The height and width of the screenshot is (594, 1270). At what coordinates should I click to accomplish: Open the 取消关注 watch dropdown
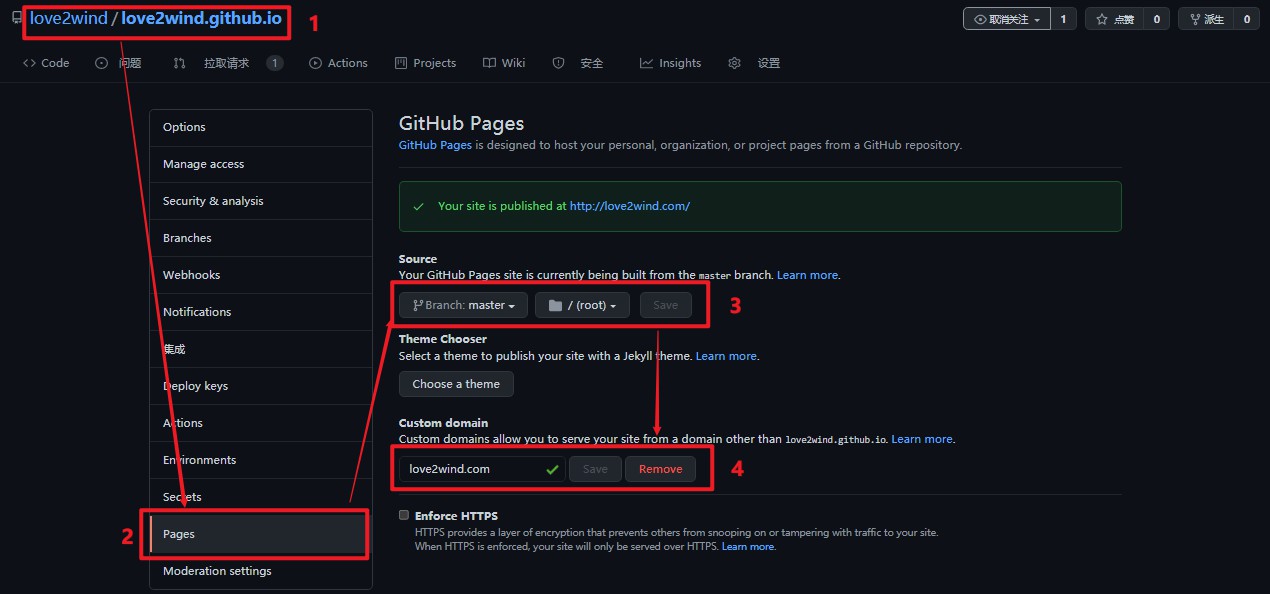1007,19
